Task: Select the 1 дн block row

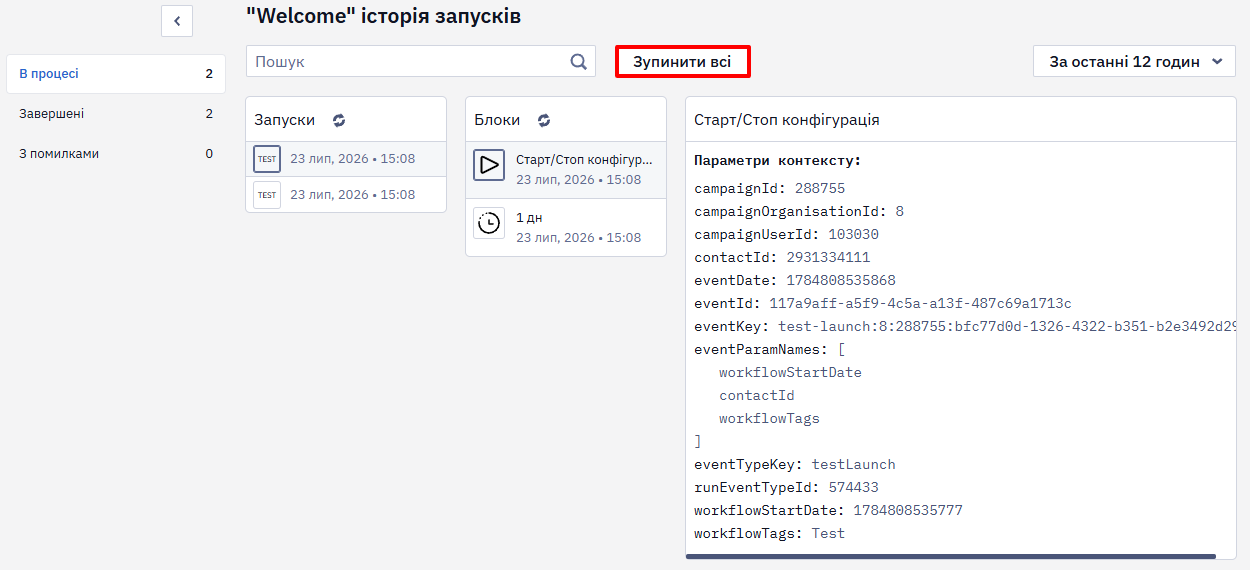Action: [566, 227]
